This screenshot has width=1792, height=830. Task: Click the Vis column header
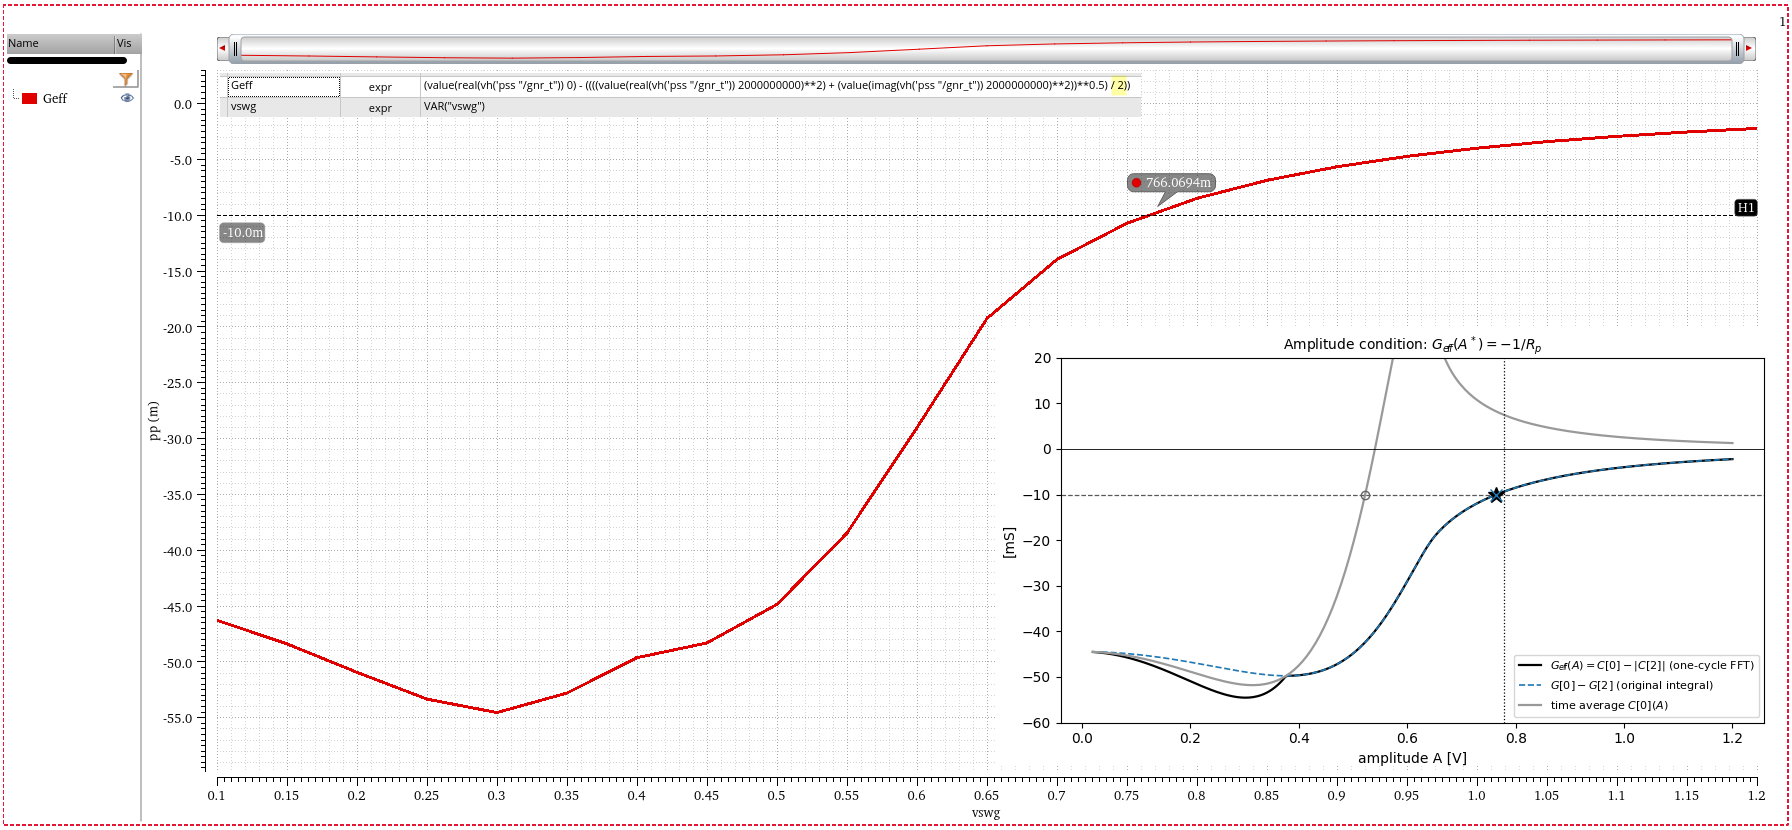point(127,43)
